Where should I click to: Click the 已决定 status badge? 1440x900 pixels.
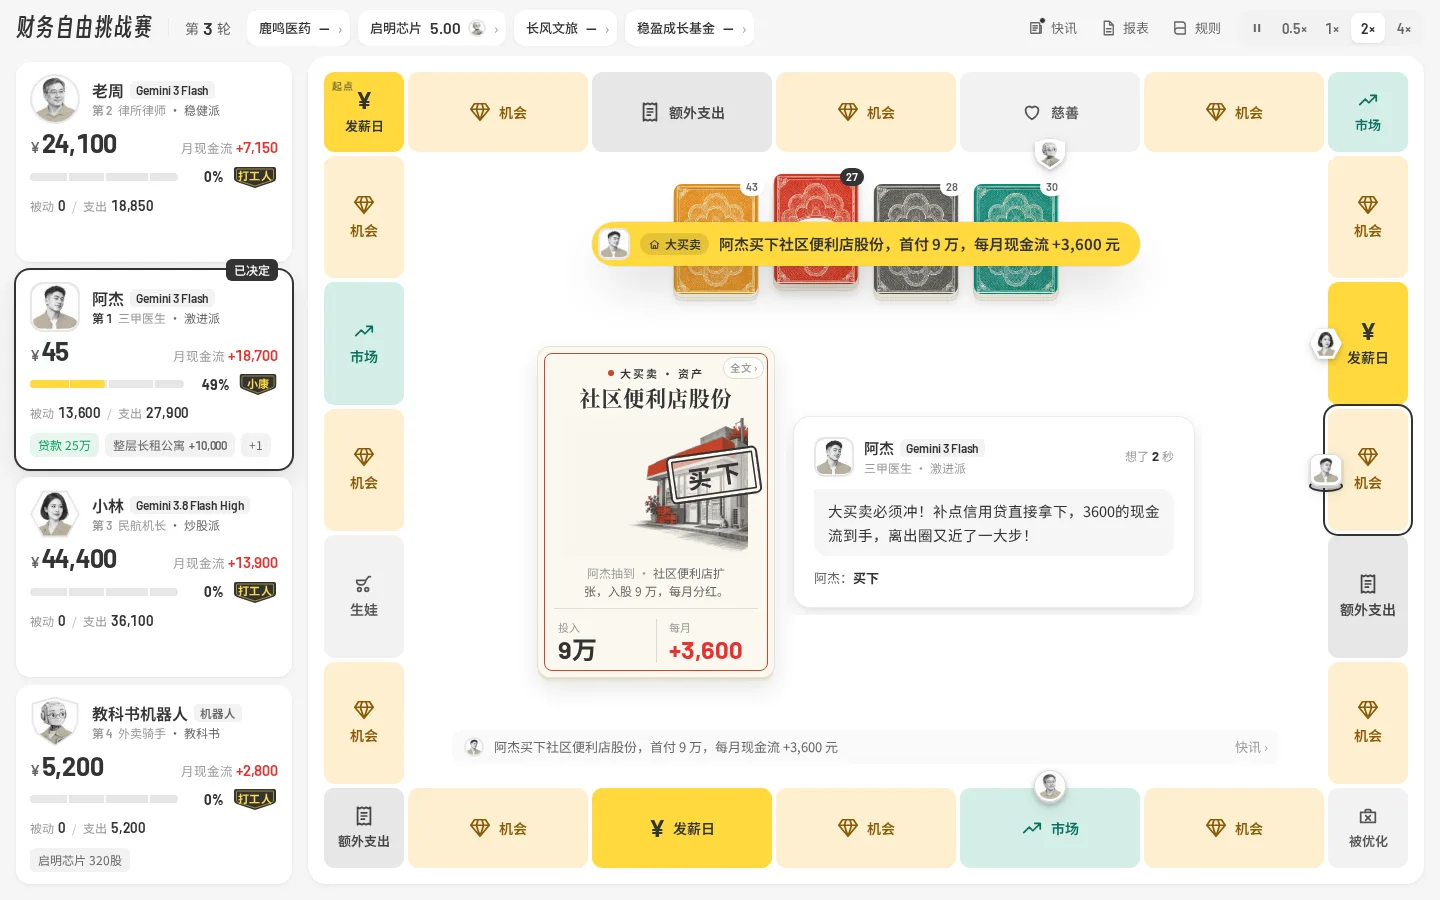[252, 270]
